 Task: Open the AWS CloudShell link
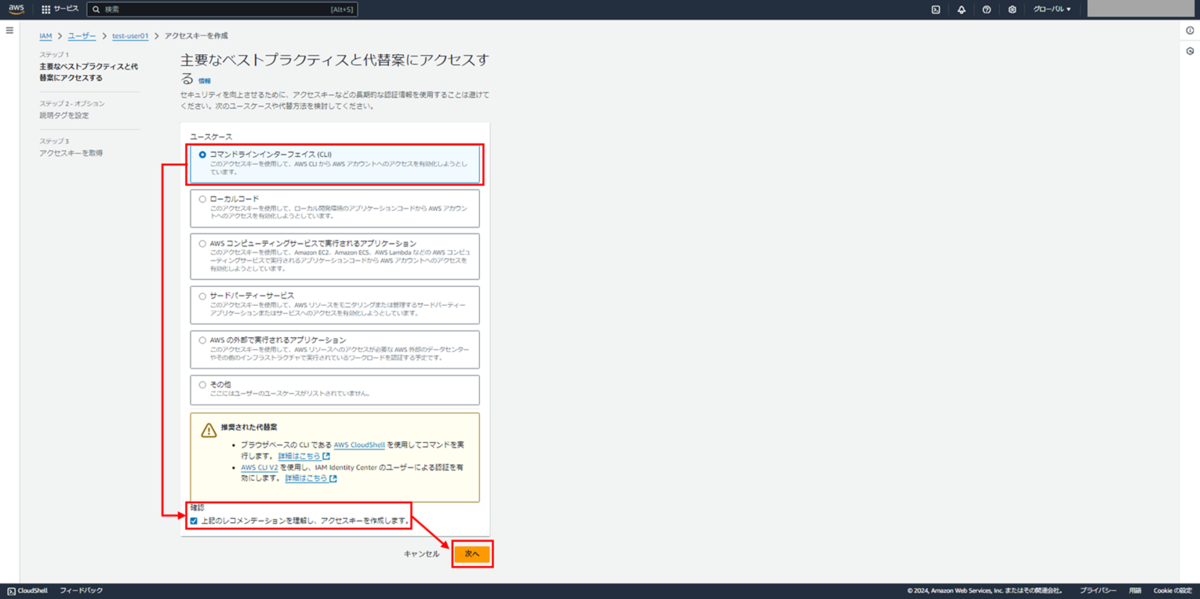(x=360, y=444)
